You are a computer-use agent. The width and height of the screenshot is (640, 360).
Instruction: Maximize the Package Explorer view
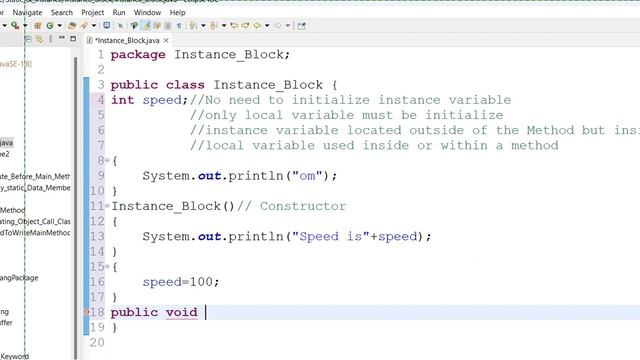[73, 39]
